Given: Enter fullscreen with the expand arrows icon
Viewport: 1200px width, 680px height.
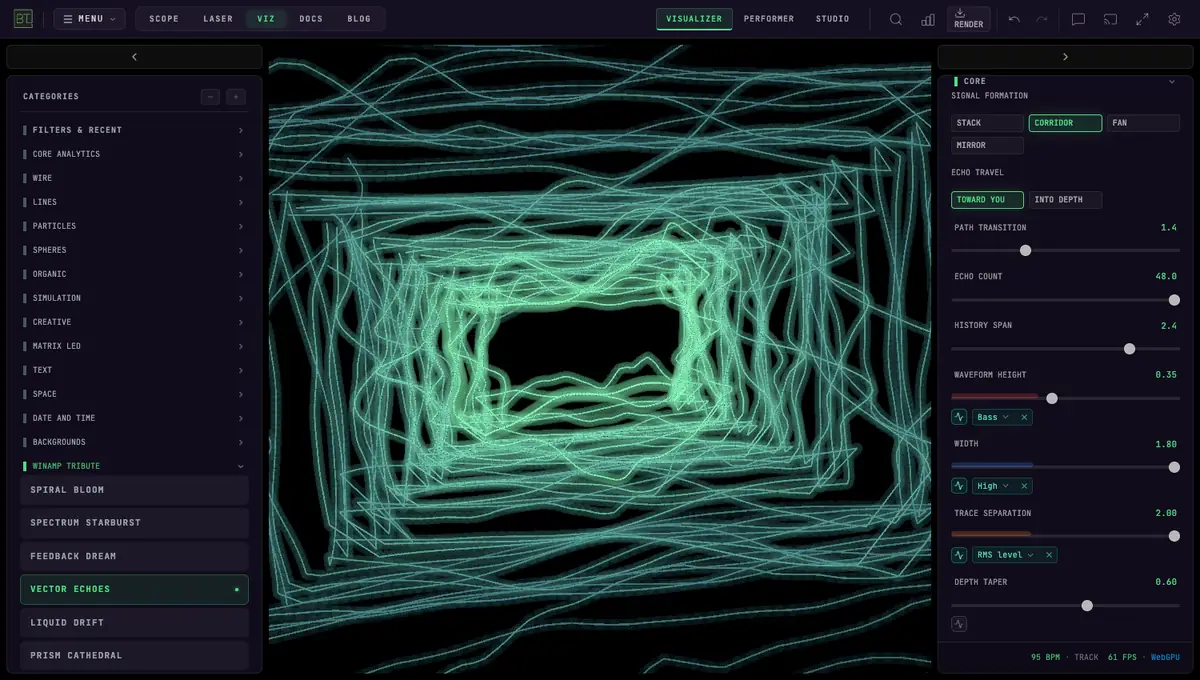Looking at the screenshot, I should coord(1142,19).
